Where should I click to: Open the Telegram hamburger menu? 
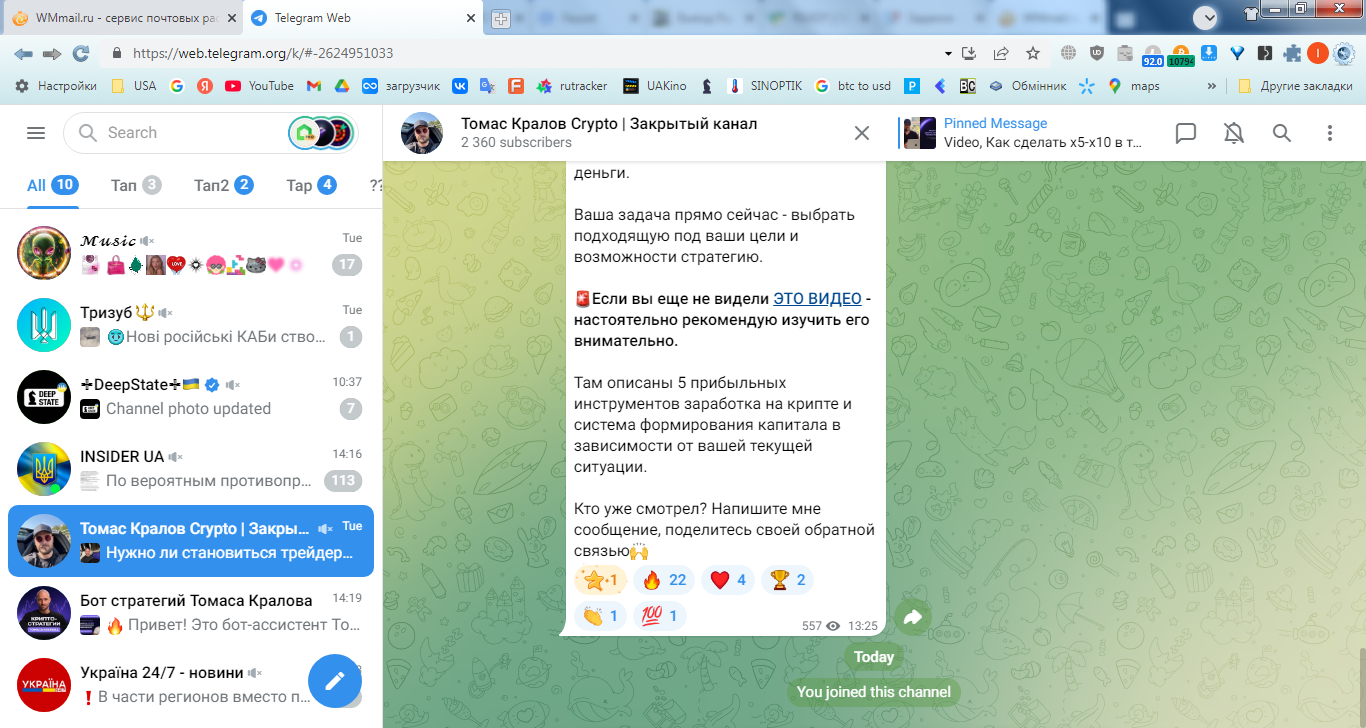coord(36,133)
